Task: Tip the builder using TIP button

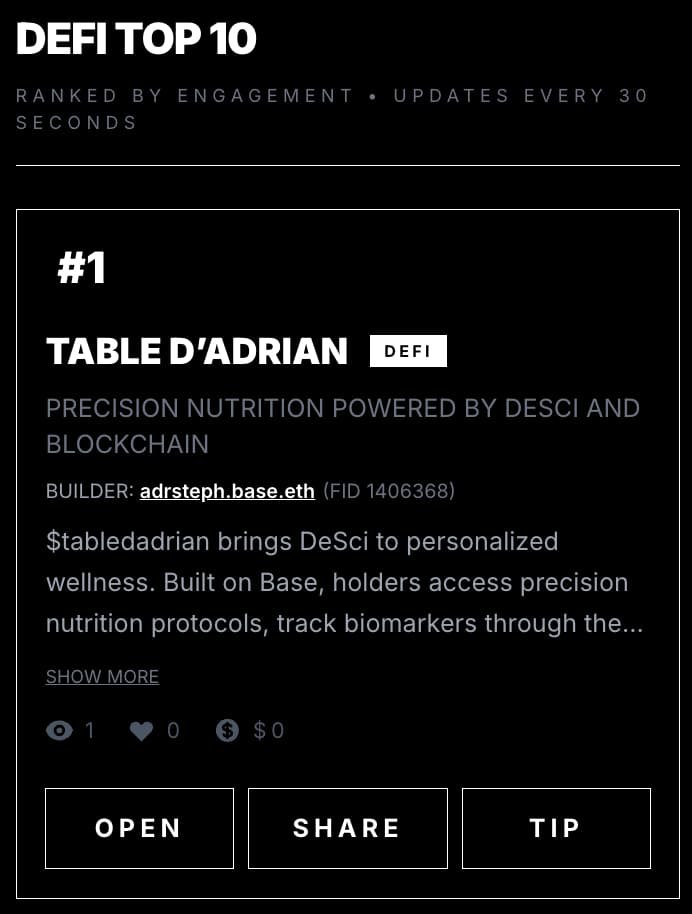Action: coord(555,828)
